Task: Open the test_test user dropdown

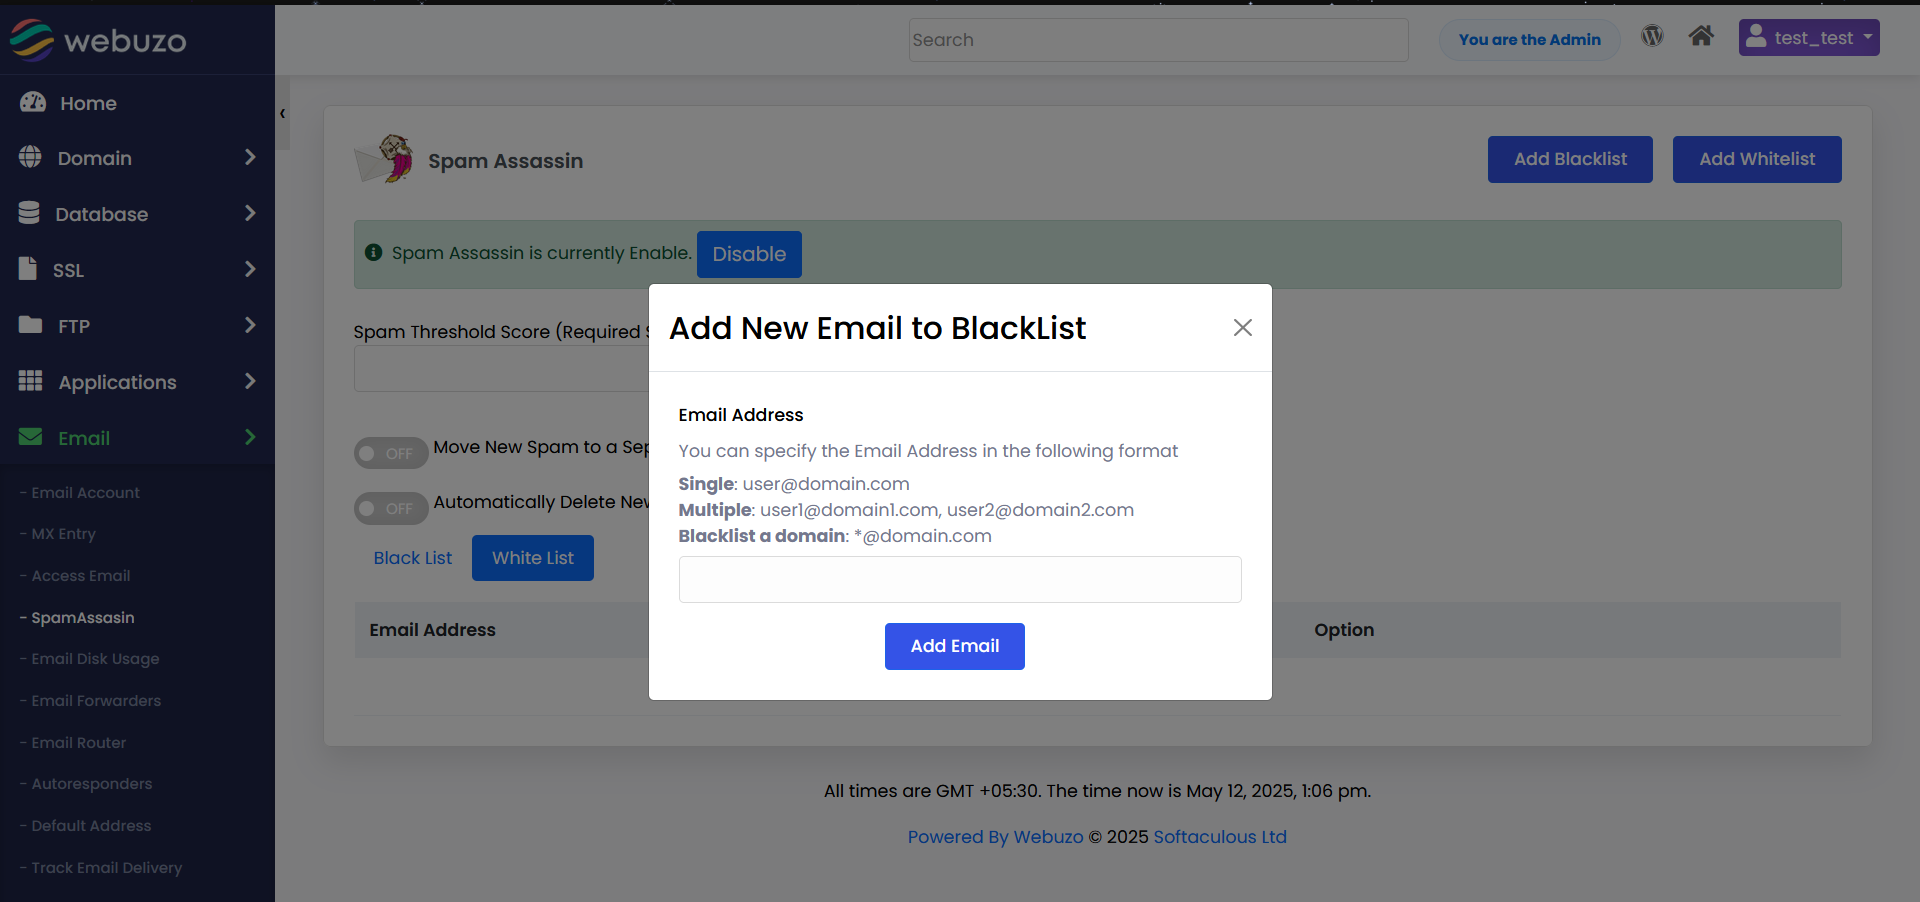Action: point(1809,38)
